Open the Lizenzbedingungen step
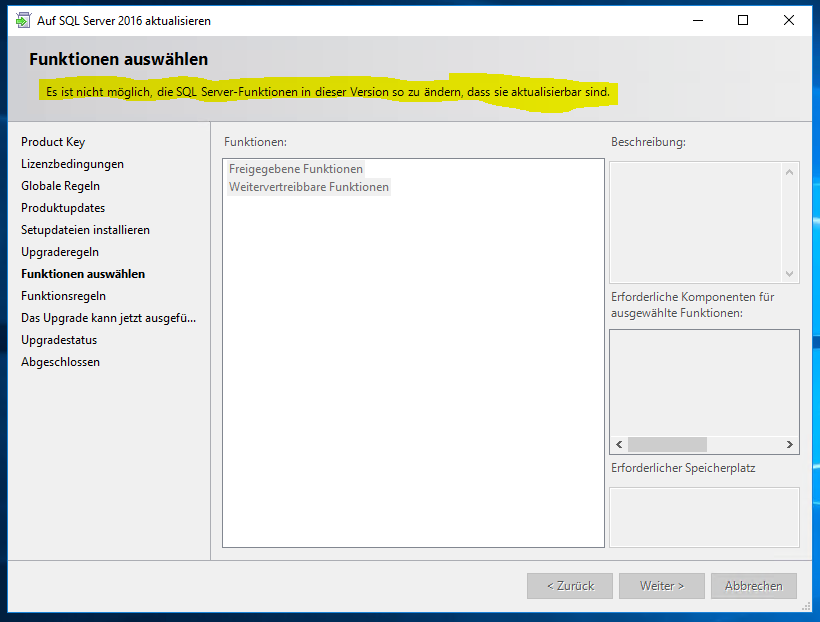Image resolution: width=820 pixels, height=622 pixels. tap(72, 164)
